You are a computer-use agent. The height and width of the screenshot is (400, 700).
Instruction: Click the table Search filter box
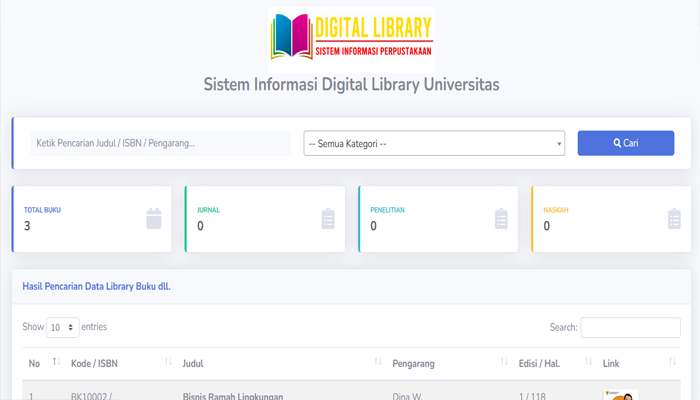630,327
